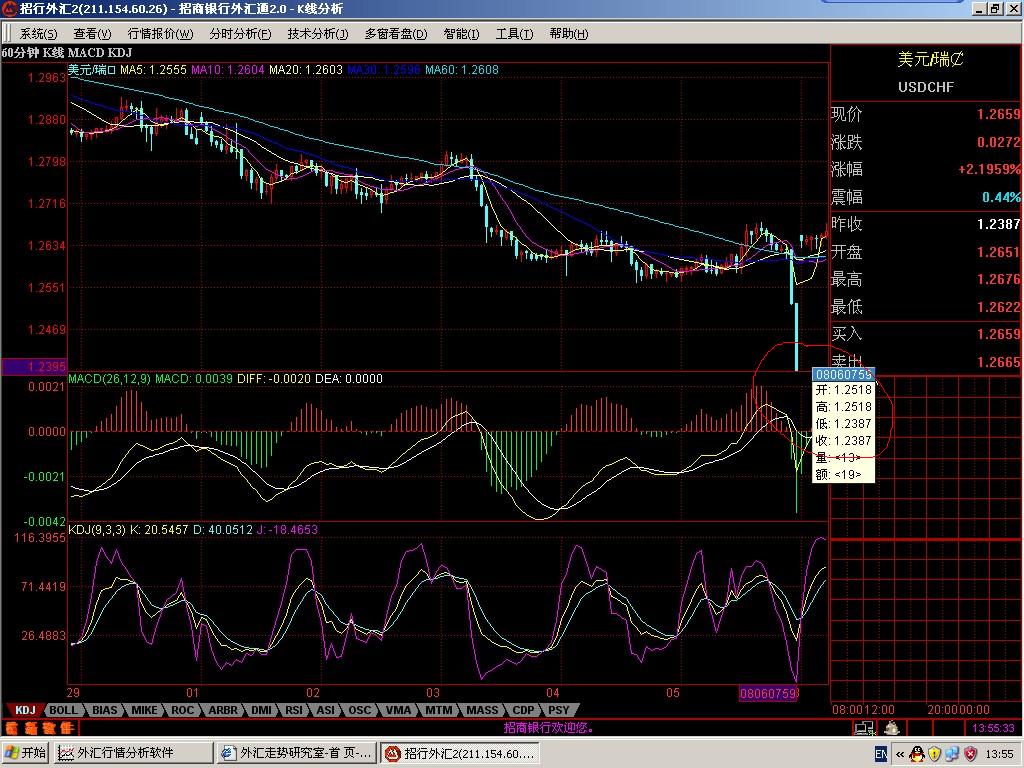Open the 系统(S) menu

click(38, 34)
